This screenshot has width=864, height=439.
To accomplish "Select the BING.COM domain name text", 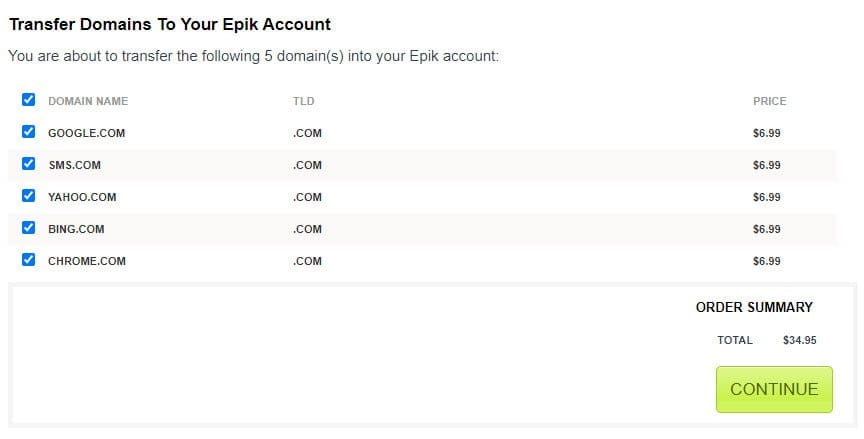I will (76, 229).
